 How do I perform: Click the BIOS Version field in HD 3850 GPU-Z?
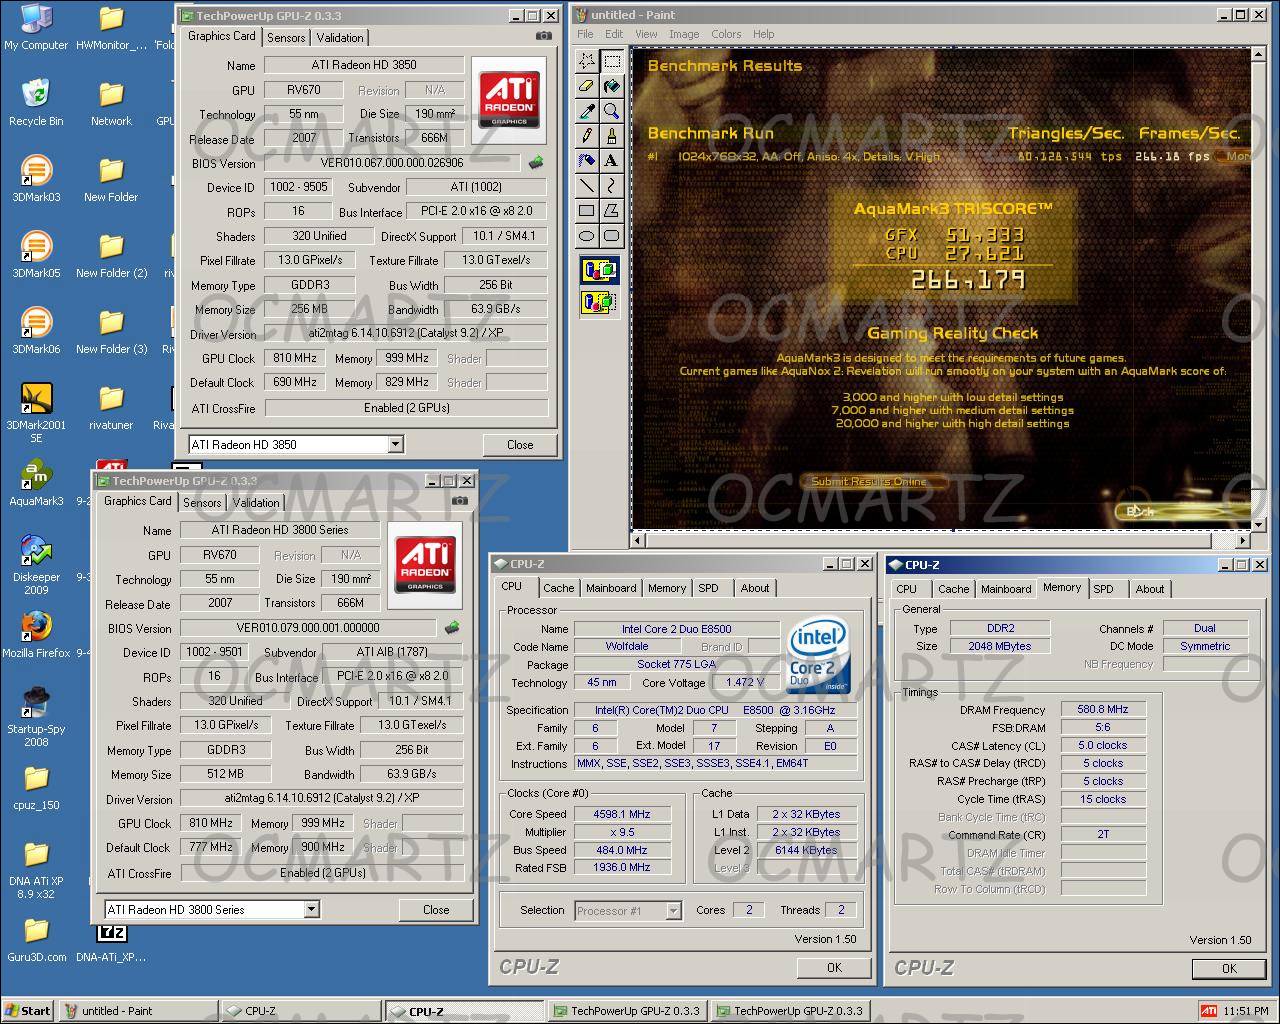click(x=392, y=163)
